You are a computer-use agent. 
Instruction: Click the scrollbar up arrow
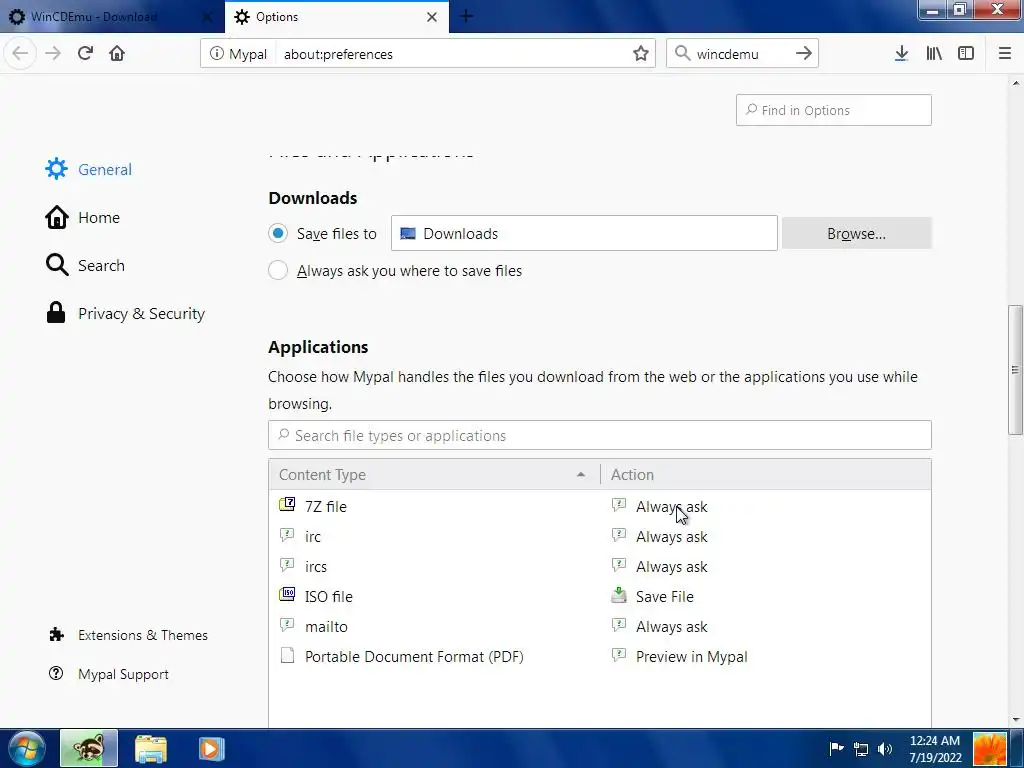pyautogui.click(x=1015, y=83)
